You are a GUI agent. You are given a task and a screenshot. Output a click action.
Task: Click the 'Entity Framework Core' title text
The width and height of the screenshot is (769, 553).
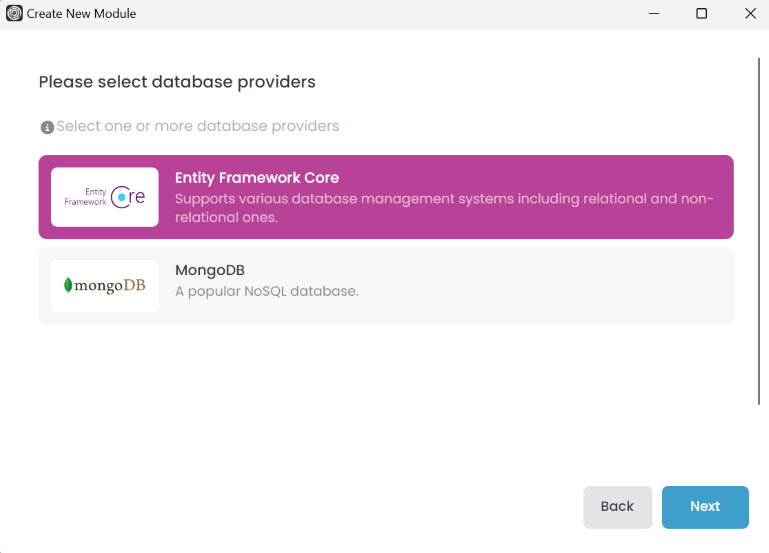click(257, 178)
